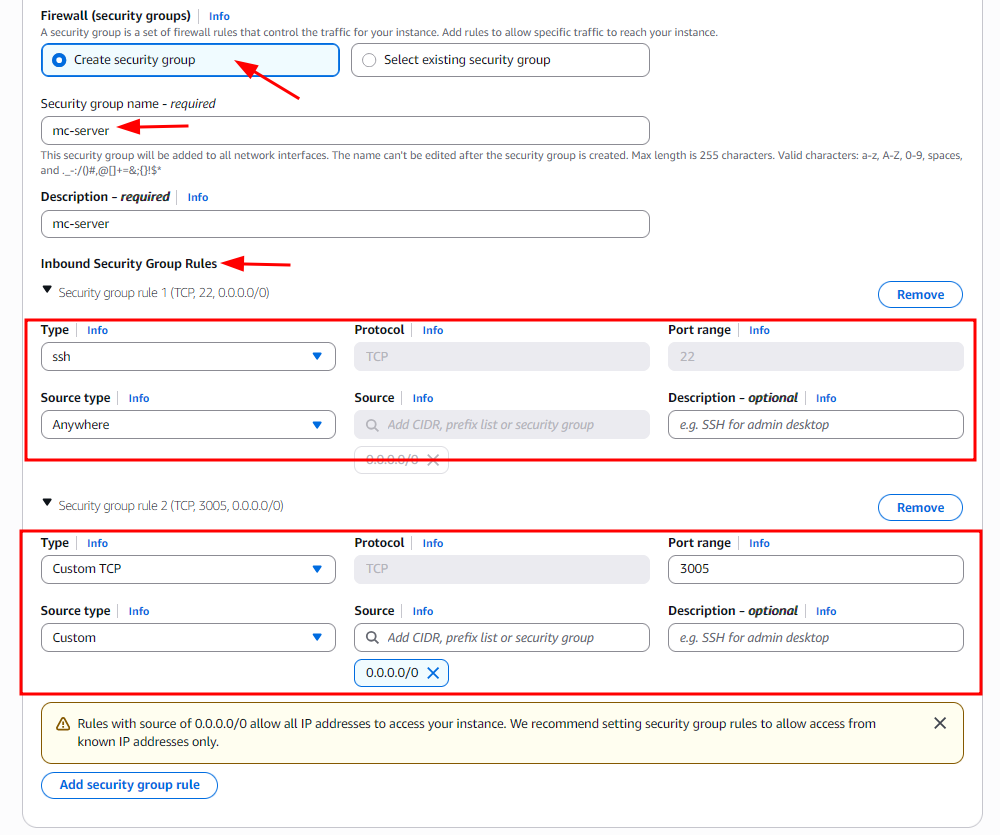This screenshot has width=1000, height=835.
Task: Remove security group rule 1
Action: pyautogui.click(x=919, y=295)
